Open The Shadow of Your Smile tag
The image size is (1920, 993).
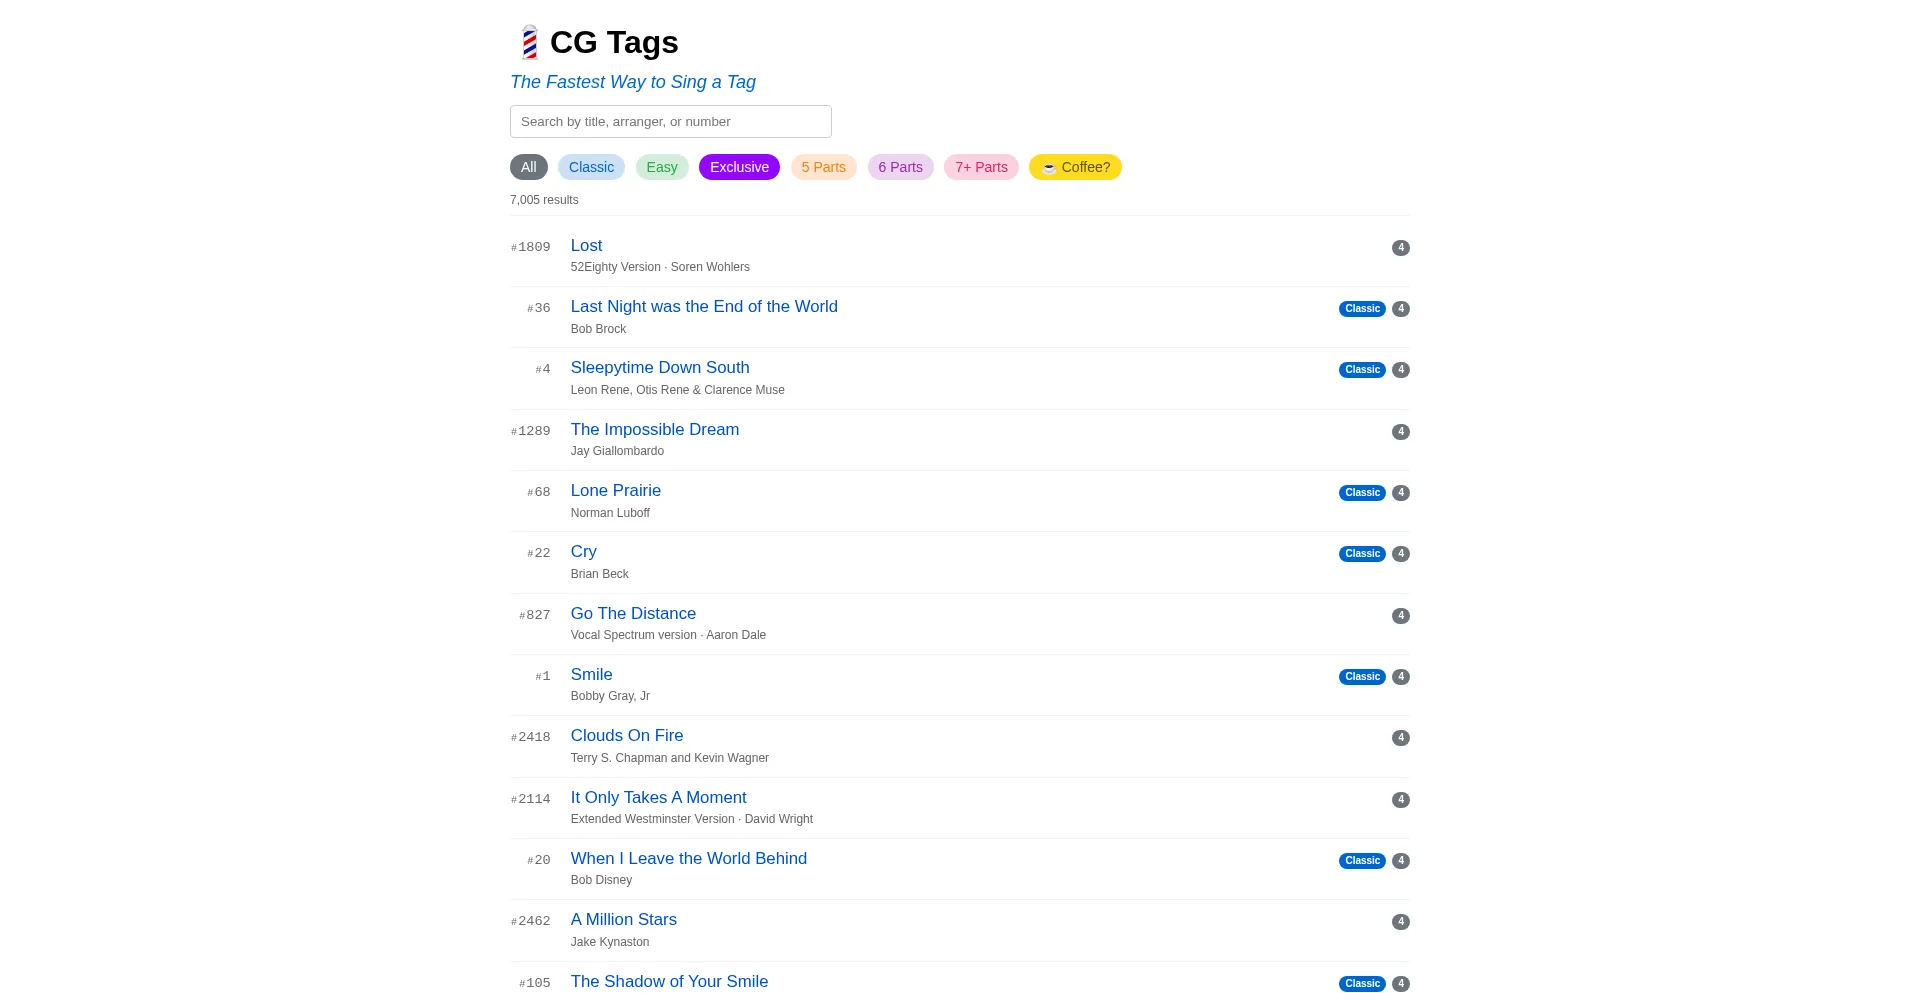[x=669, y=981]
